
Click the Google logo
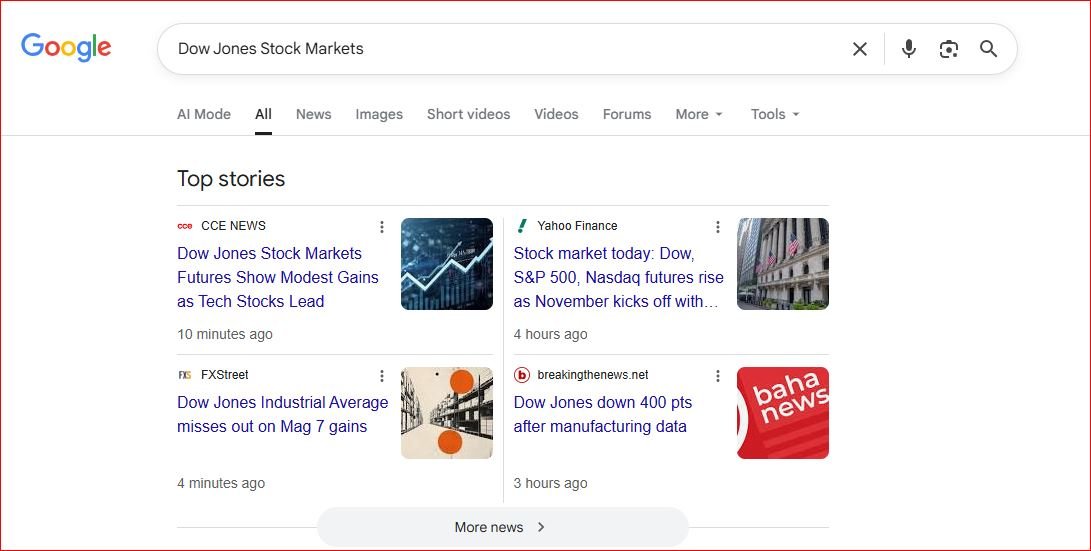[x=66, y=48]
